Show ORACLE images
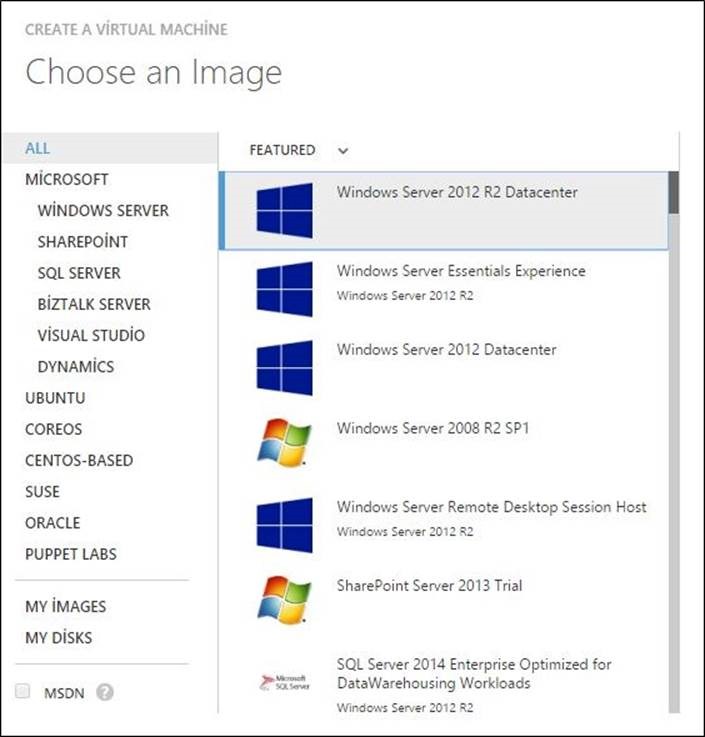 tap(53, 523)
